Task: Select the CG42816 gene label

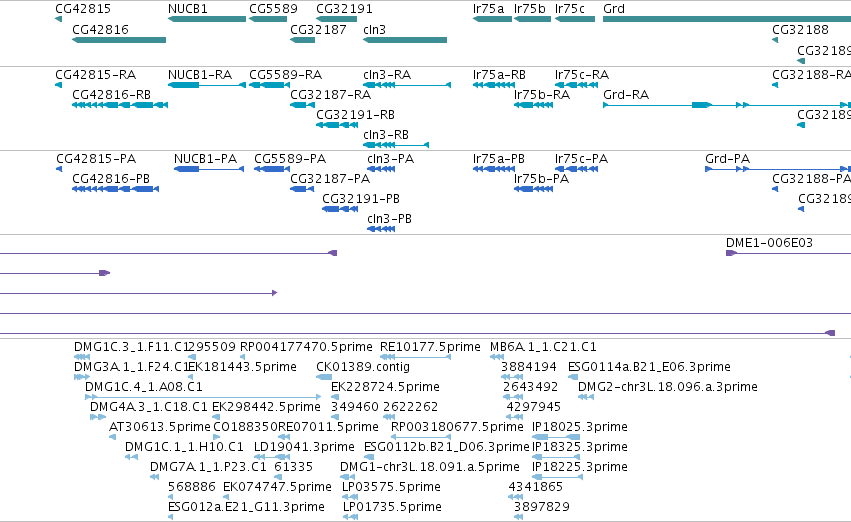Action: (100, 30)
